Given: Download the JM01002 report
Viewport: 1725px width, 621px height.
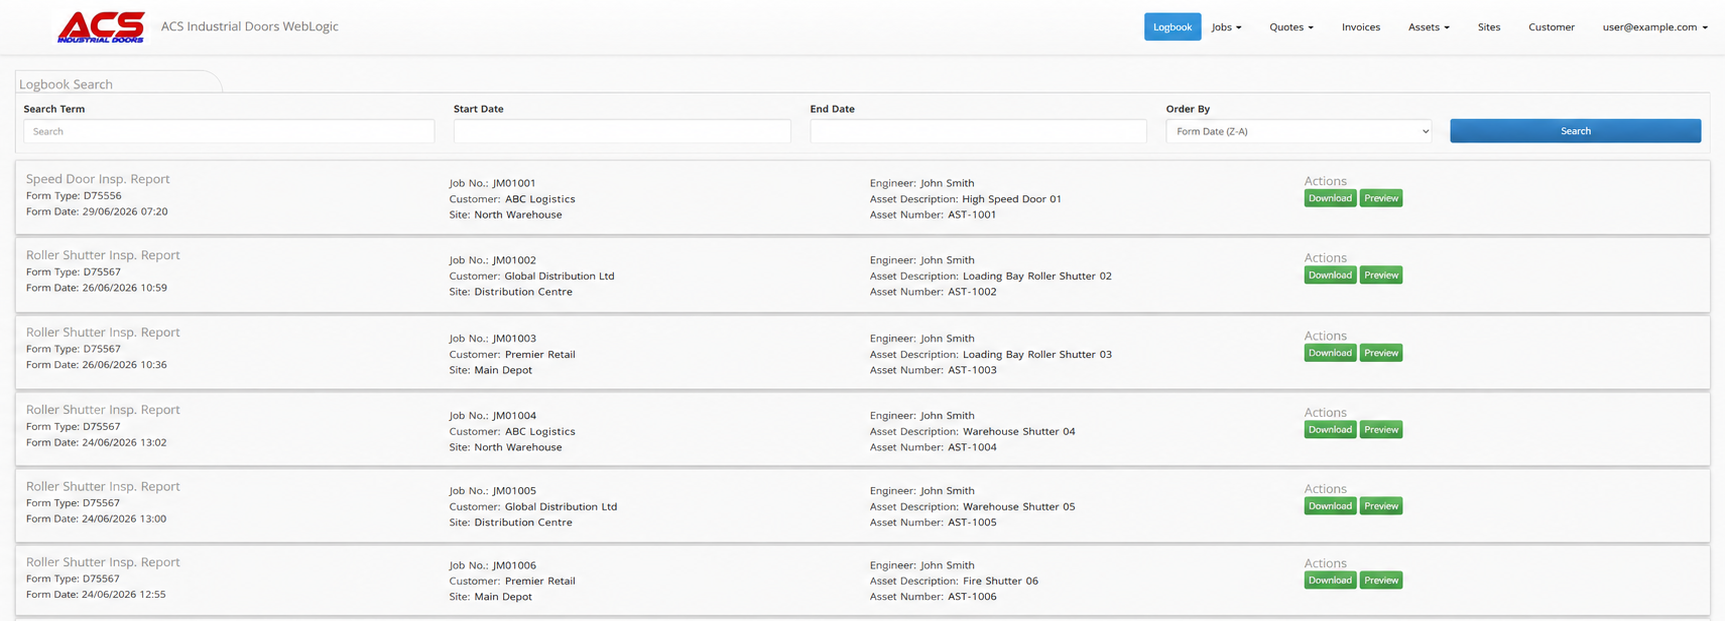Looking at the screenshot, I should [x=1330, y=275].
